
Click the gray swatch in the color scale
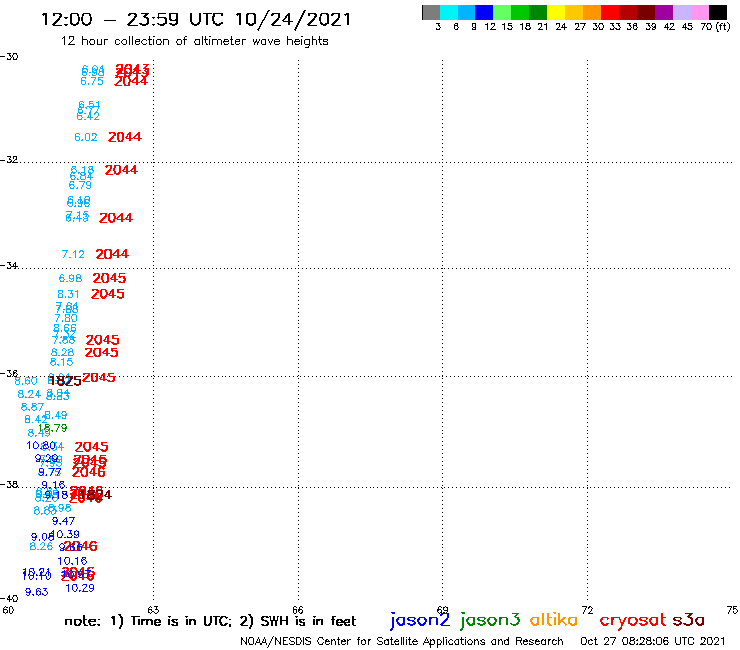(431, 12)
